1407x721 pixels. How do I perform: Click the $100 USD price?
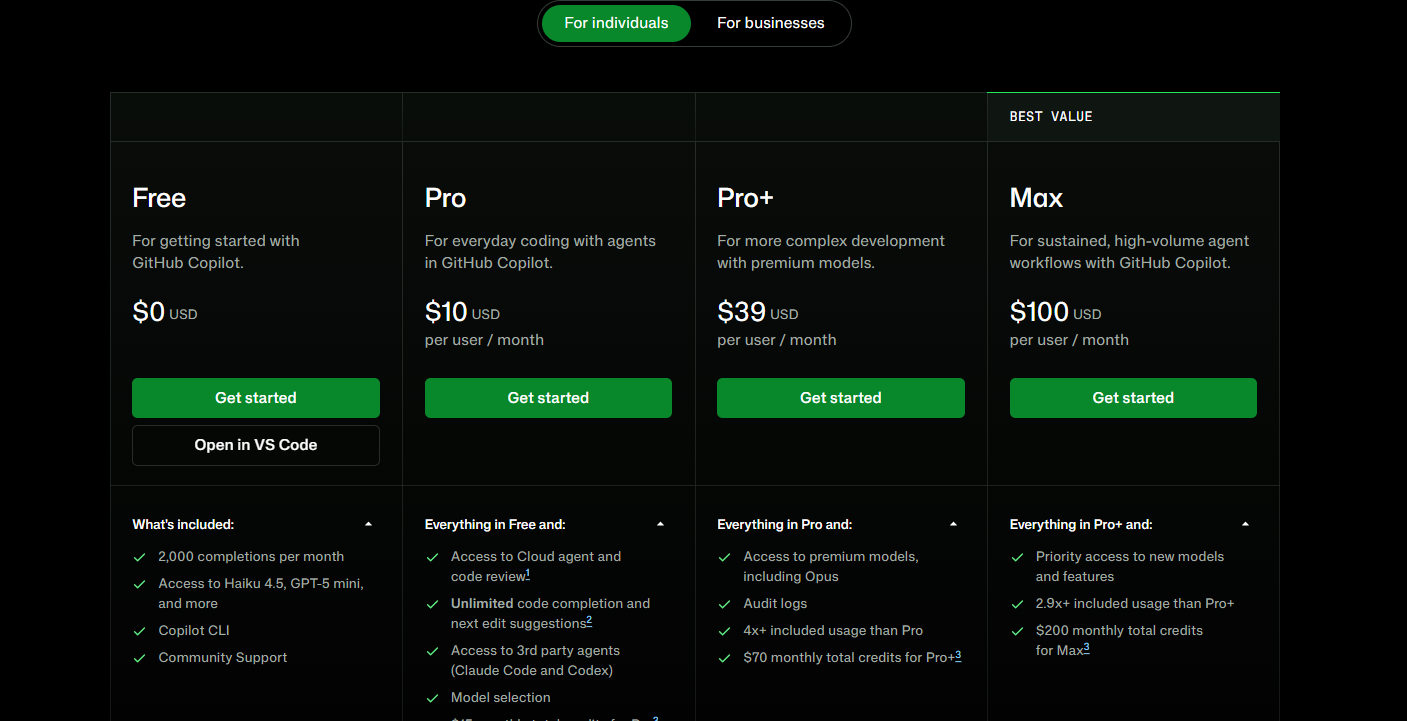pyautogui.click(x=1055, y=312)
